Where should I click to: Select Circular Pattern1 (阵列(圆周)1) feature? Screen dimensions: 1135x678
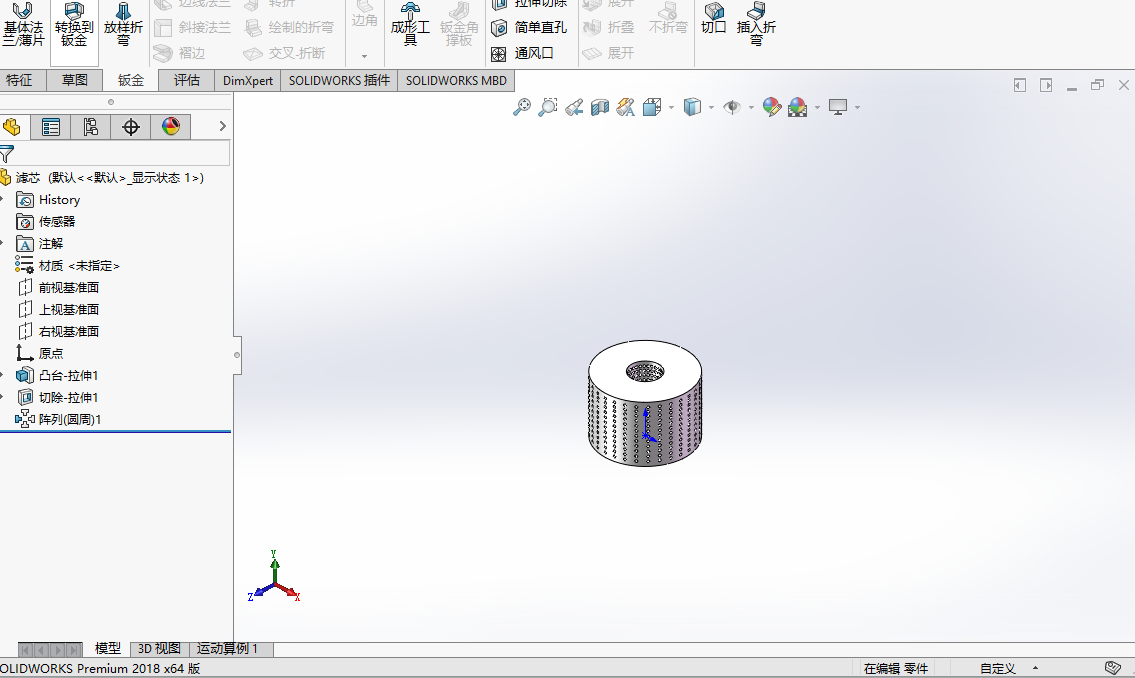point(59,420)
